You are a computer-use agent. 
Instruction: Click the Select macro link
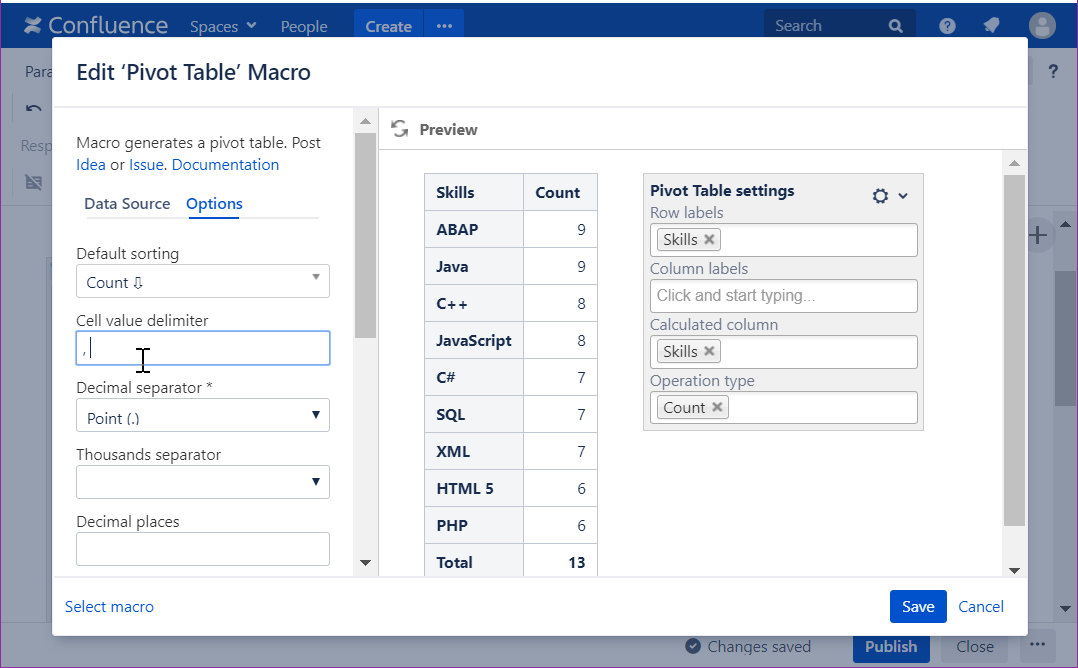pos(109,606)
